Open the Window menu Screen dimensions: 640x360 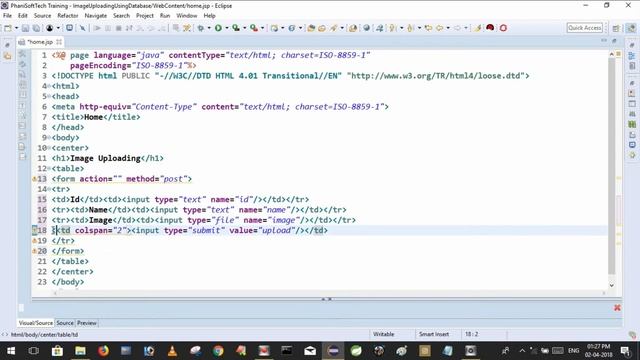point(187,16)
